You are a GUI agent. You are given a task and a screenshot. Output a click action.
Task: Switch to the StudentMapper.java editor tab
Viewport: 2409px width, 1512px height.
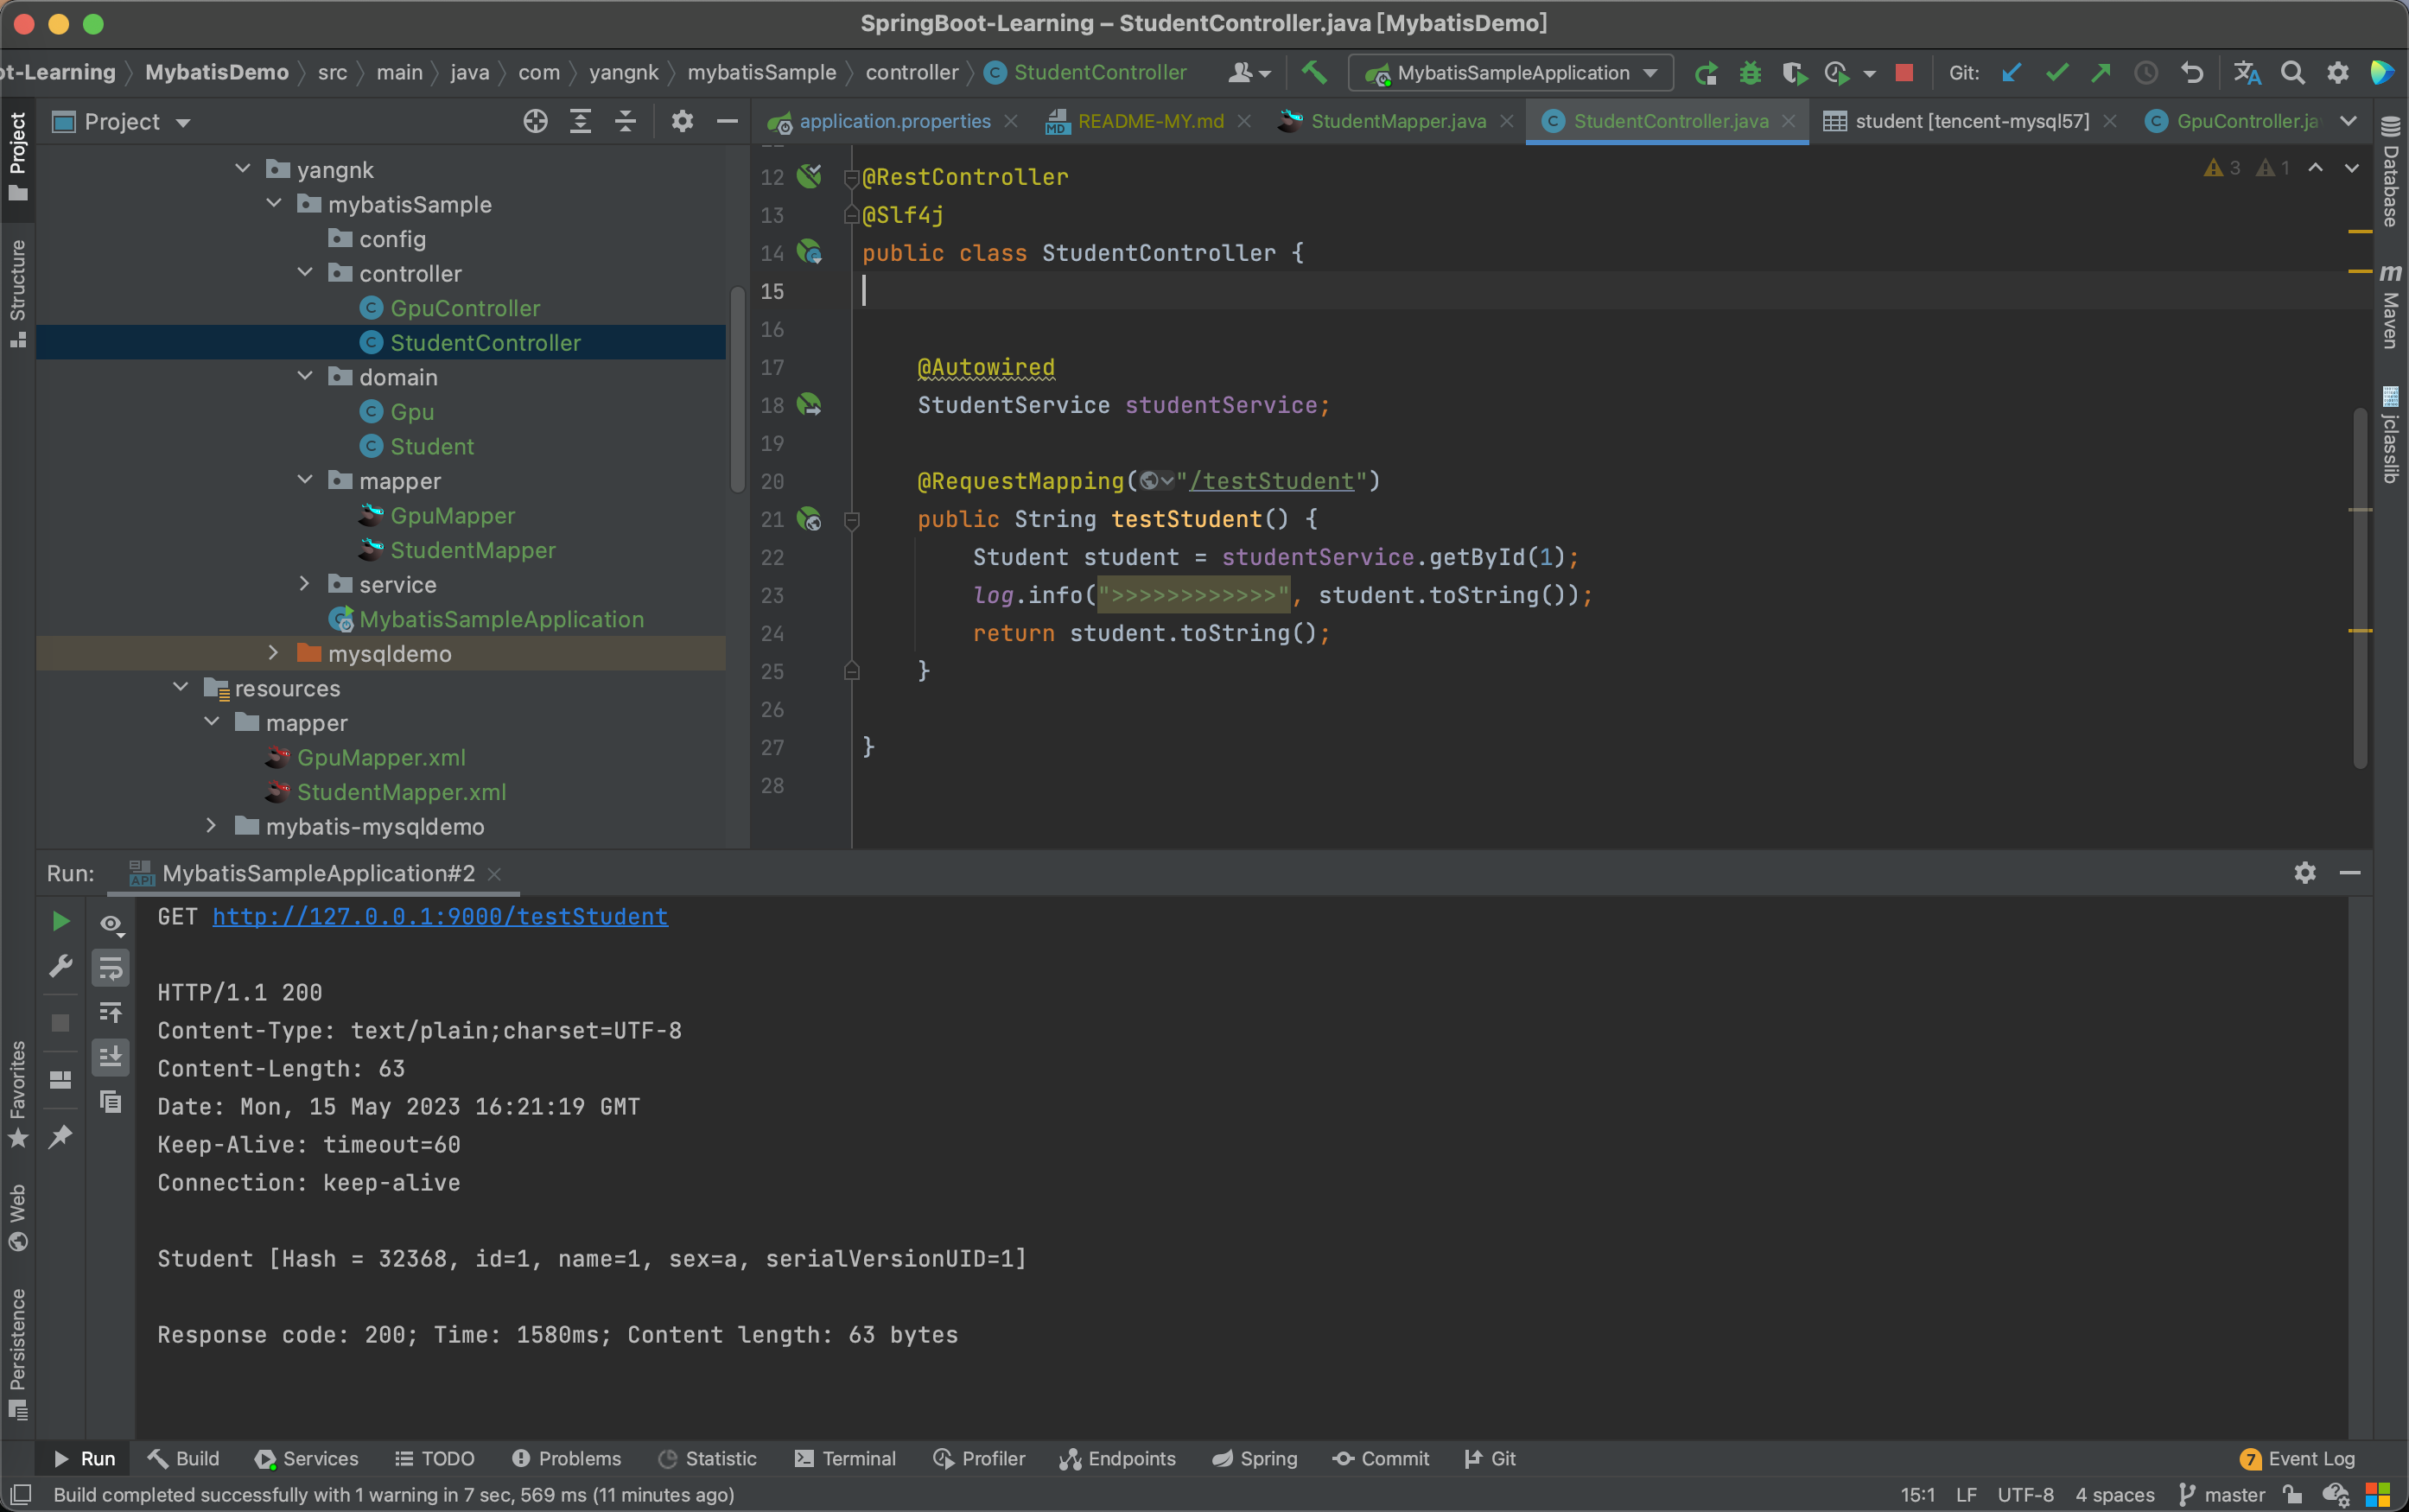[1397, 121]
